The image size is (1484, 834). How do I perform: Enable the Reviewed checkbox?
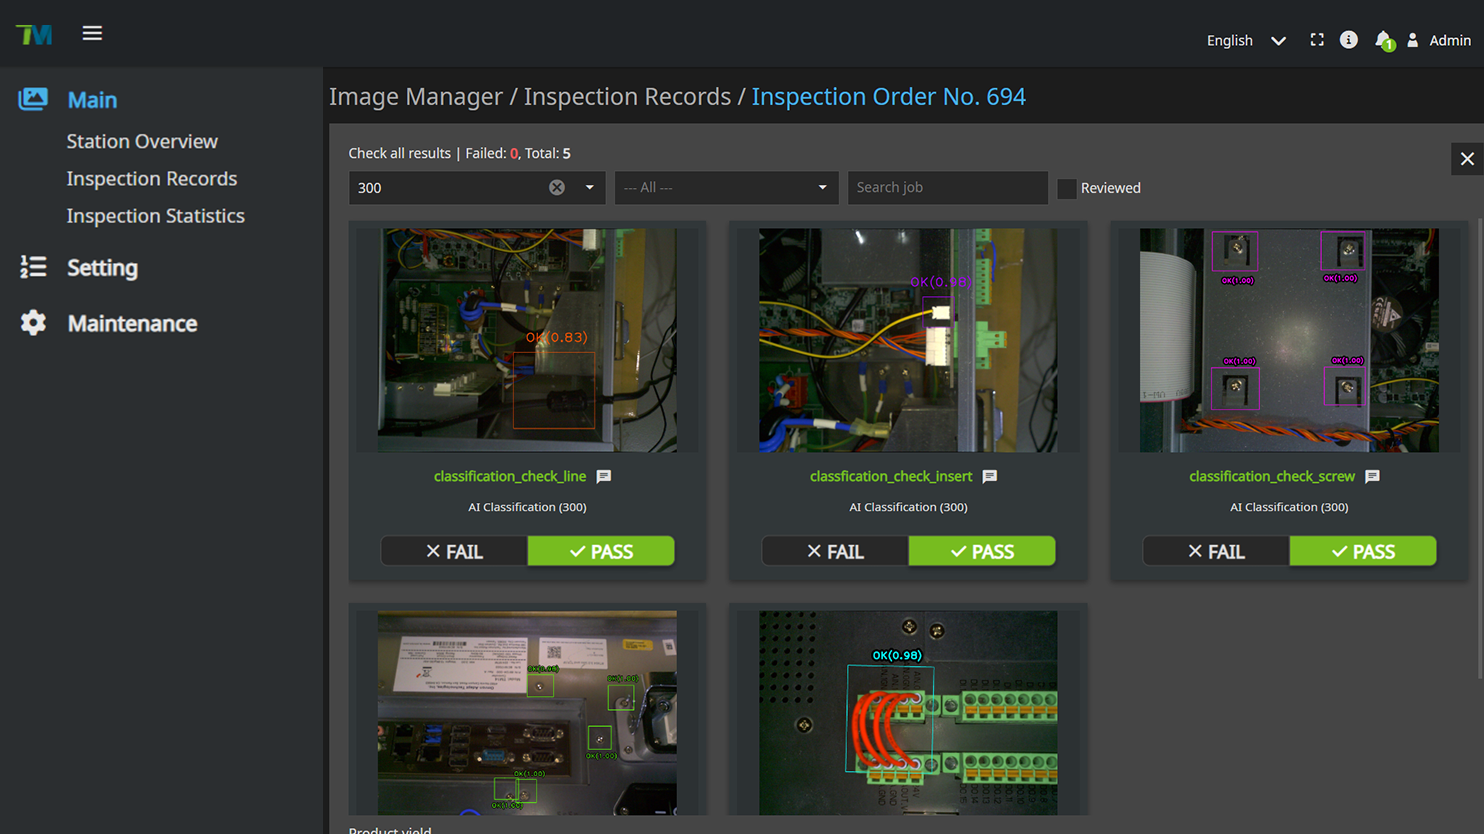click(x=1067, y=188)
